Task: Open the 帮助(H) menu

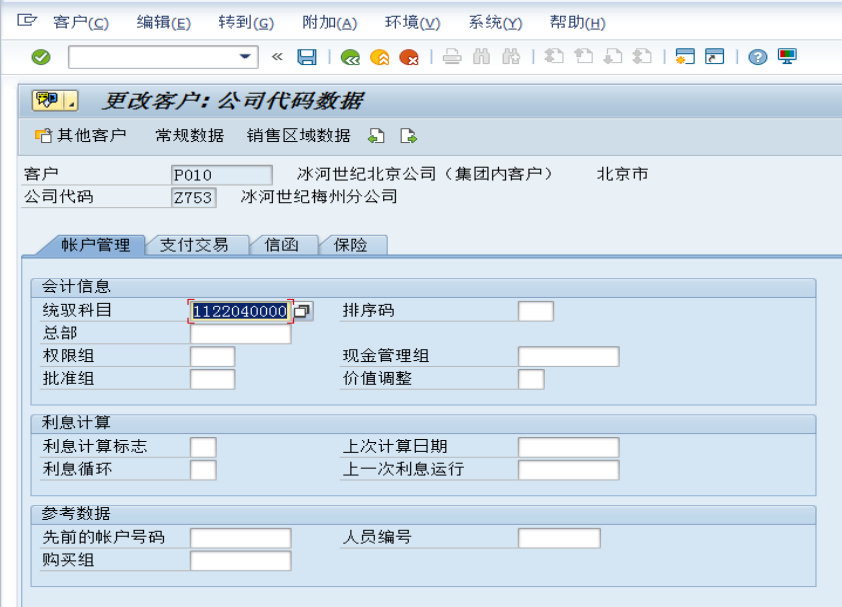Action: (577, 23)
